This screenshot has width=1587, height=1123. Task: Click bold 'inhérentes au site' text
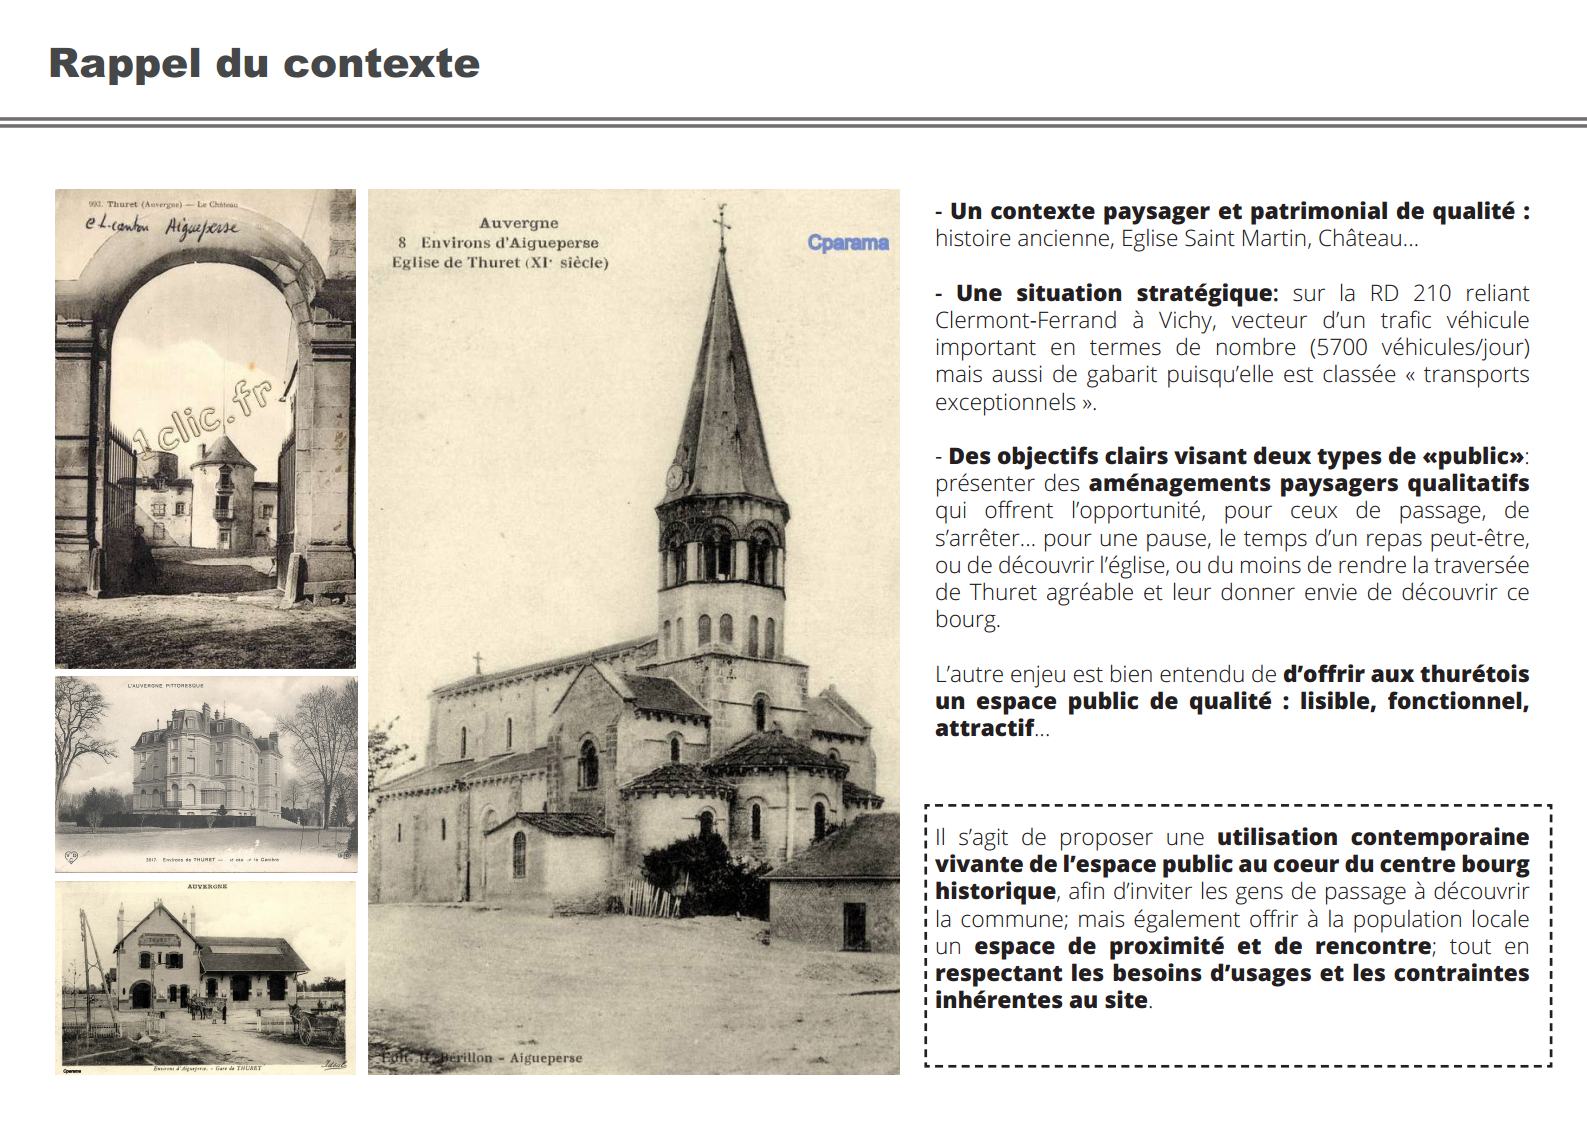pos(1041,1000)
